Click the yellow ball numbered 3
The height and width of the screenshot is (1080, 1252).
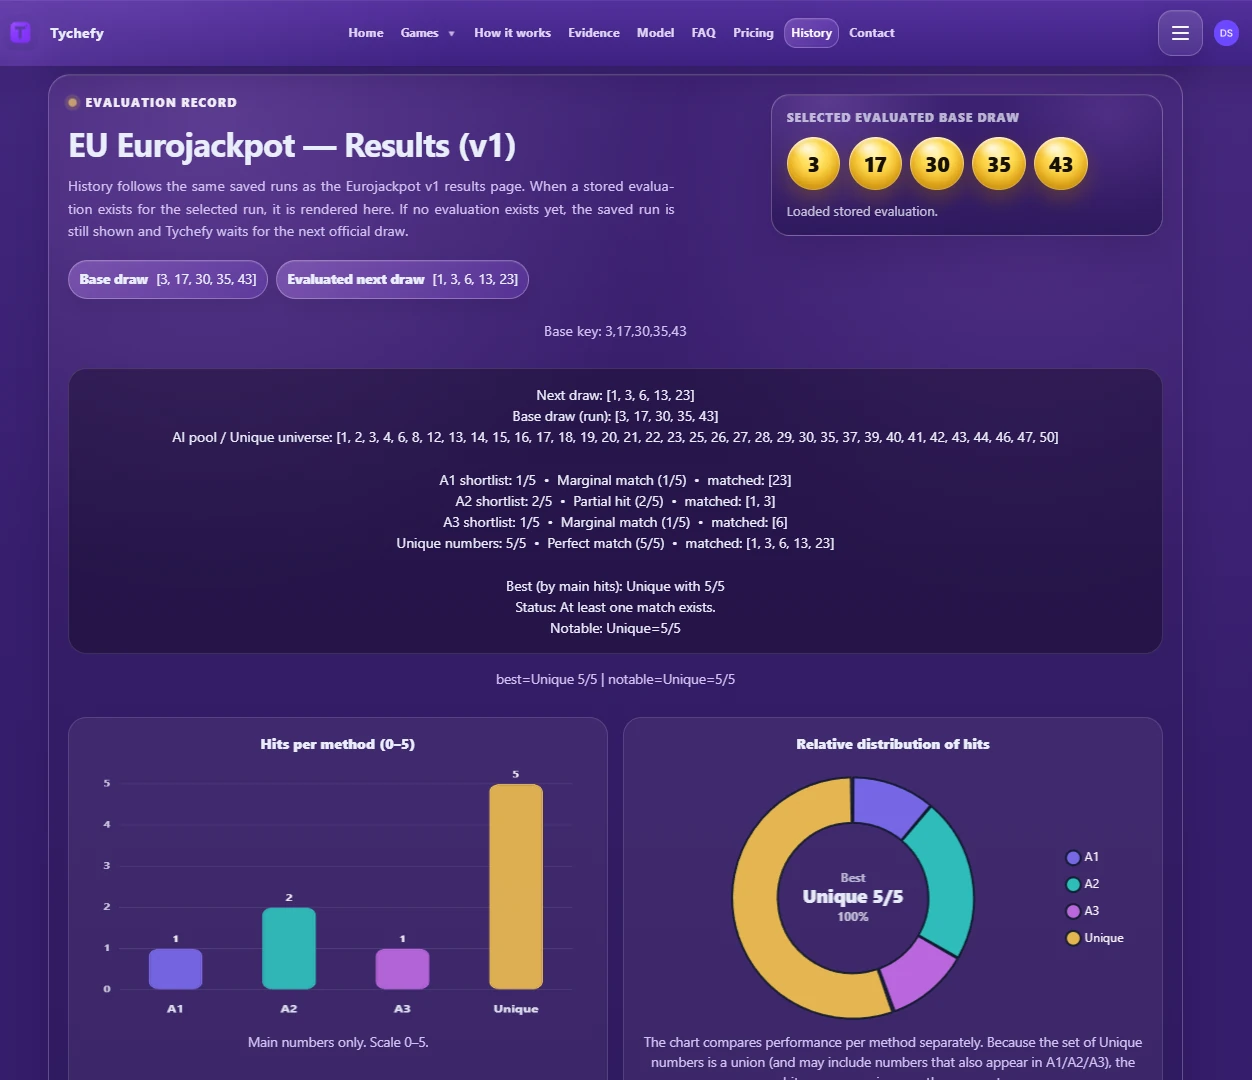pos(813,164)
